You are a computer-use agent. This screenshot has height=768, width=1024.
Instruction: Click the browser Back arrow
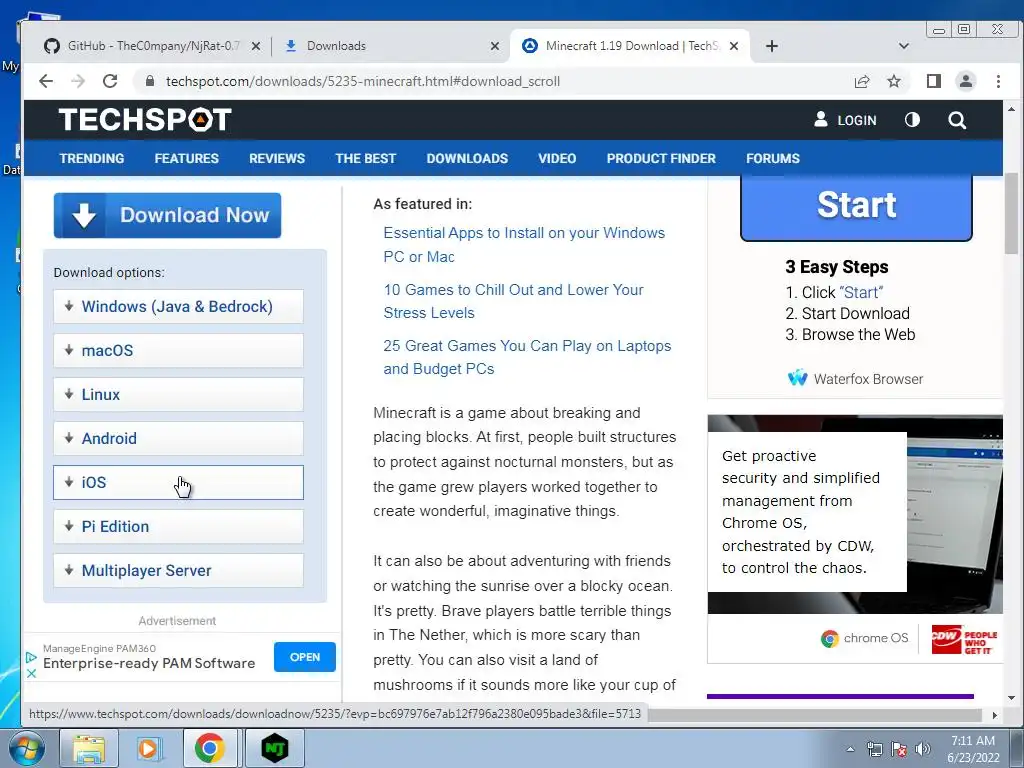[x=46, y=81]
